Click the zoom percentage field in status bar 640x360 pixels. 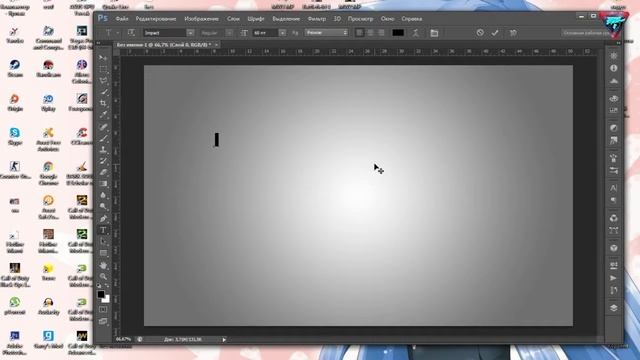tap(124, 340)
